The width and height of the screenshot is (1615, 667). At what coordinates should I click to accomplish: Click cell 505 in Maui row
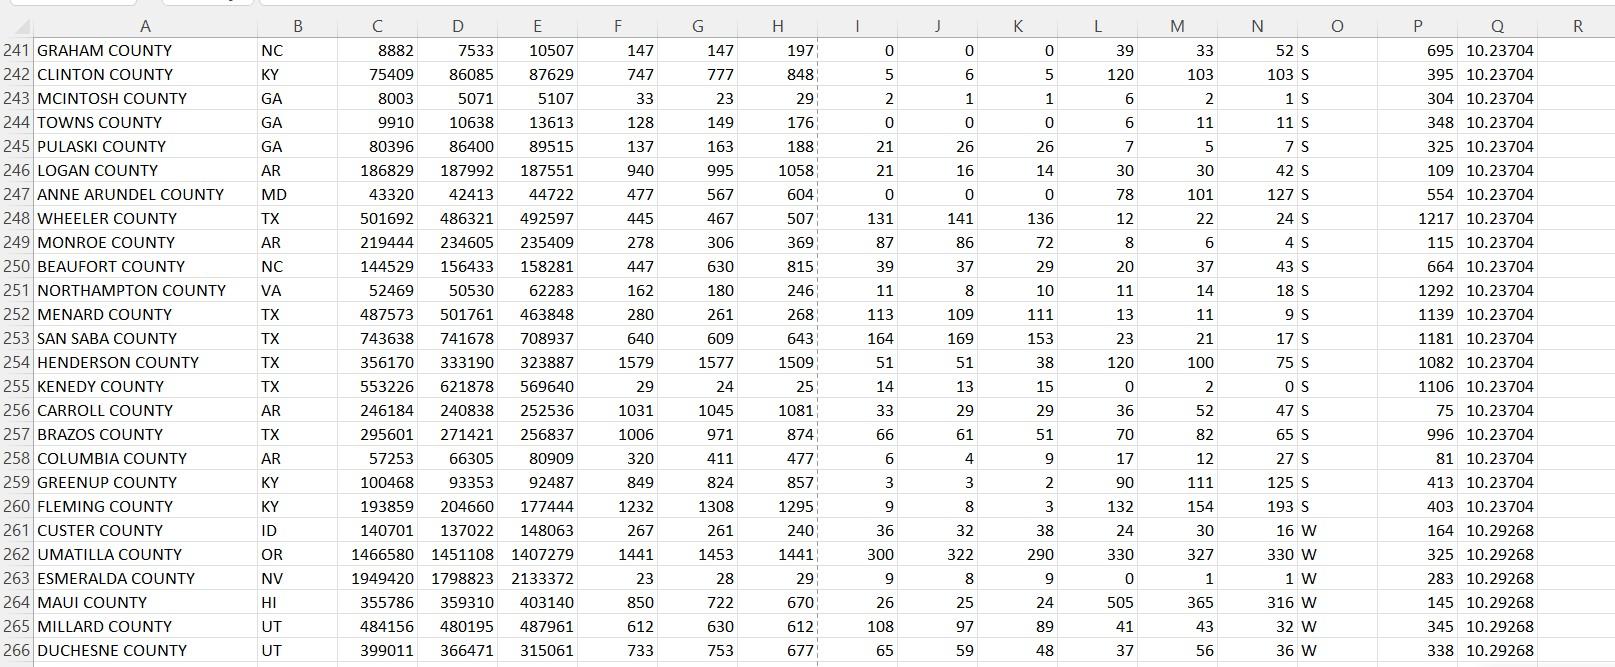tap(1097, 602)
